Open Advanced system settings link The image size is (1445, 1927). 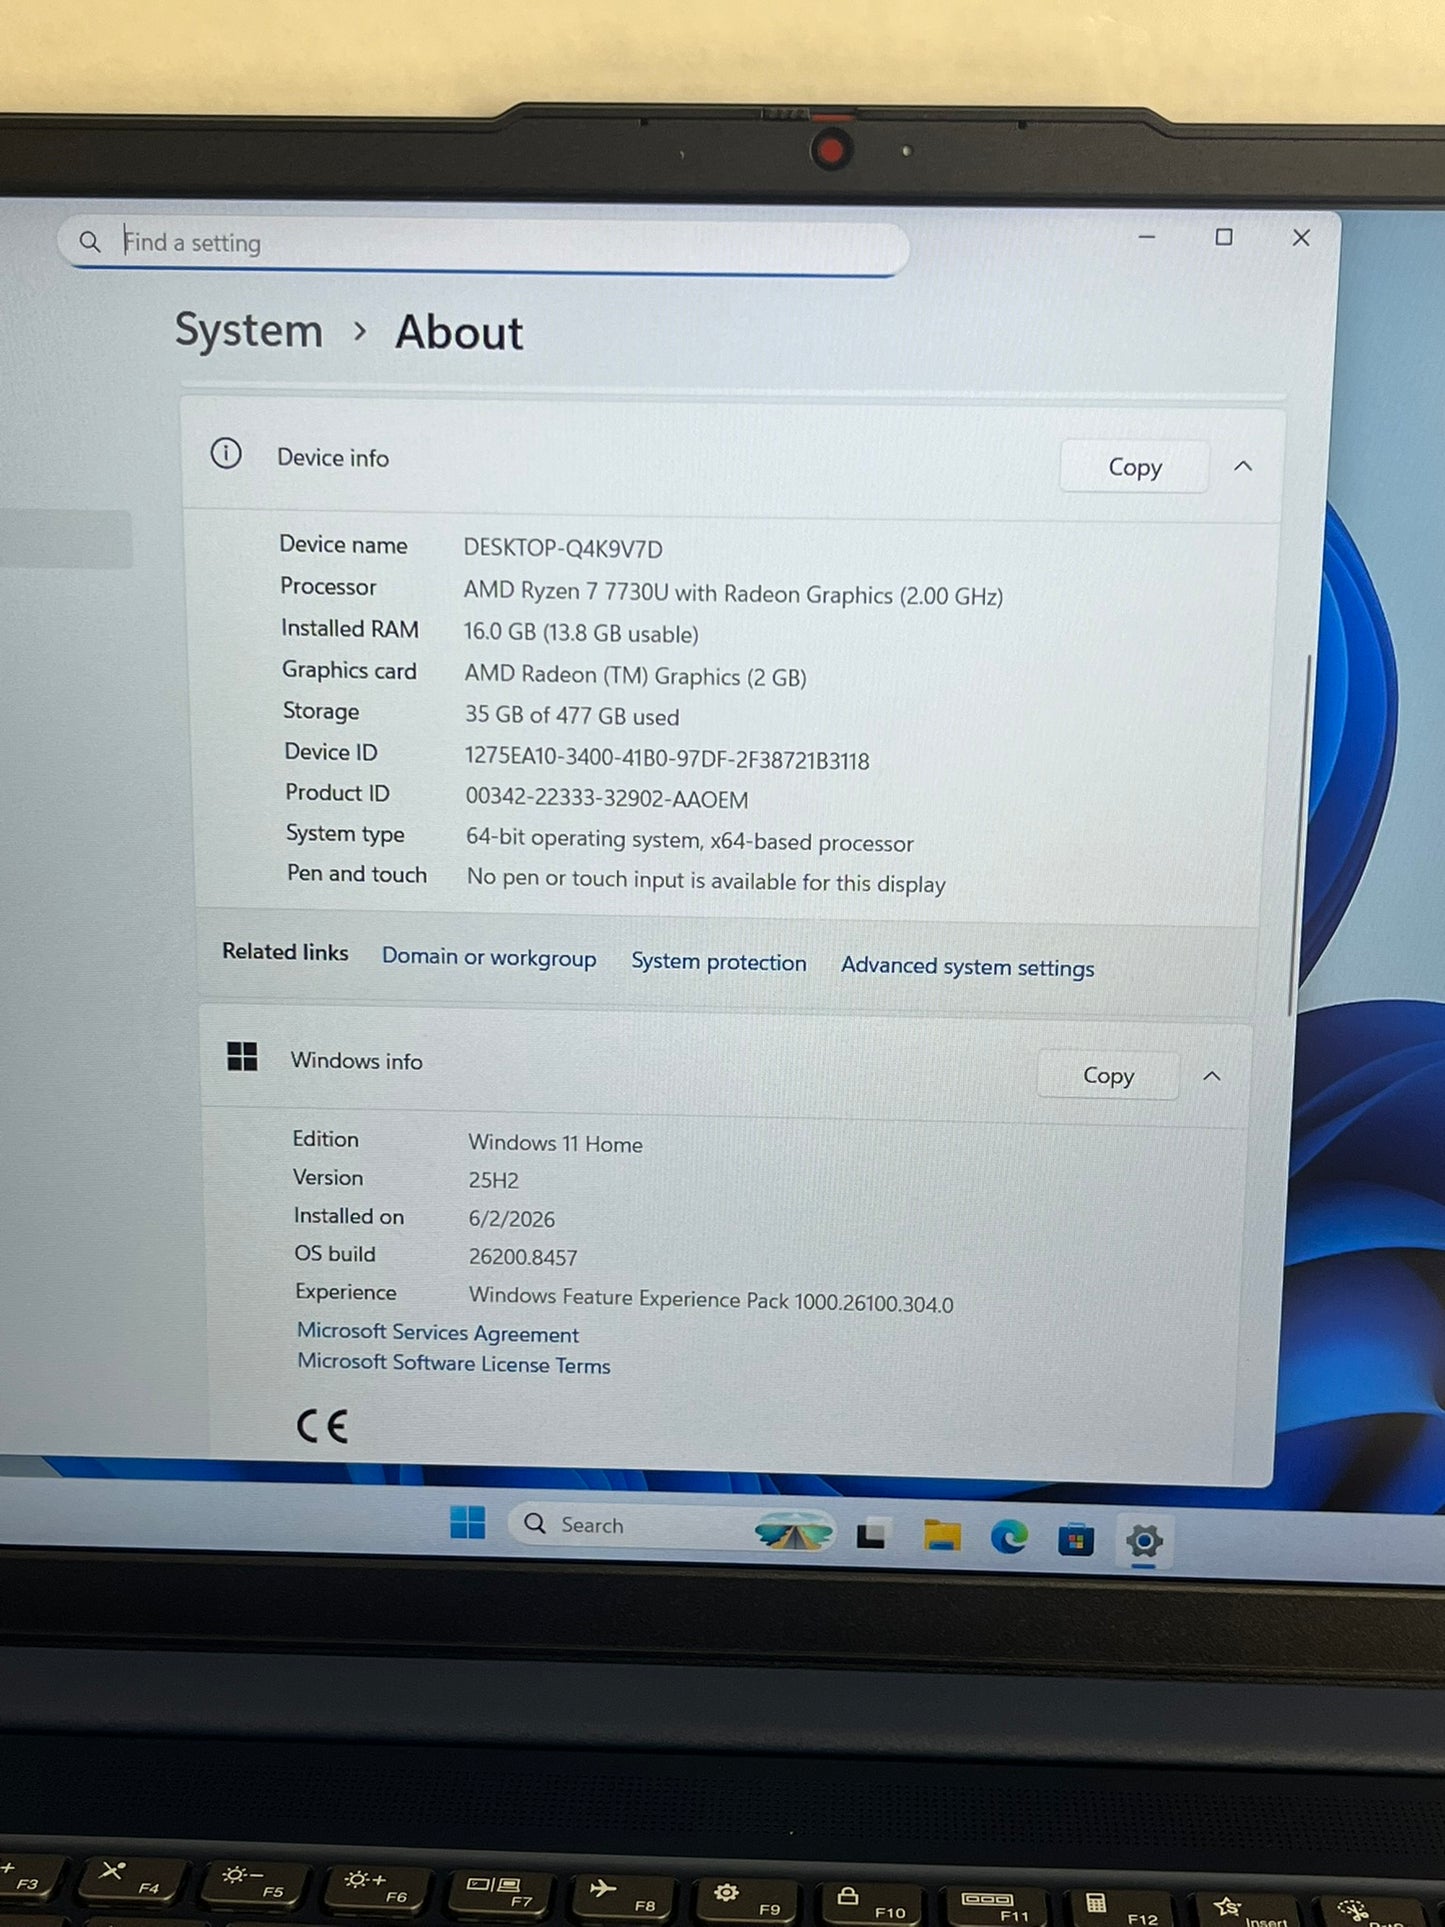[967, 967]
